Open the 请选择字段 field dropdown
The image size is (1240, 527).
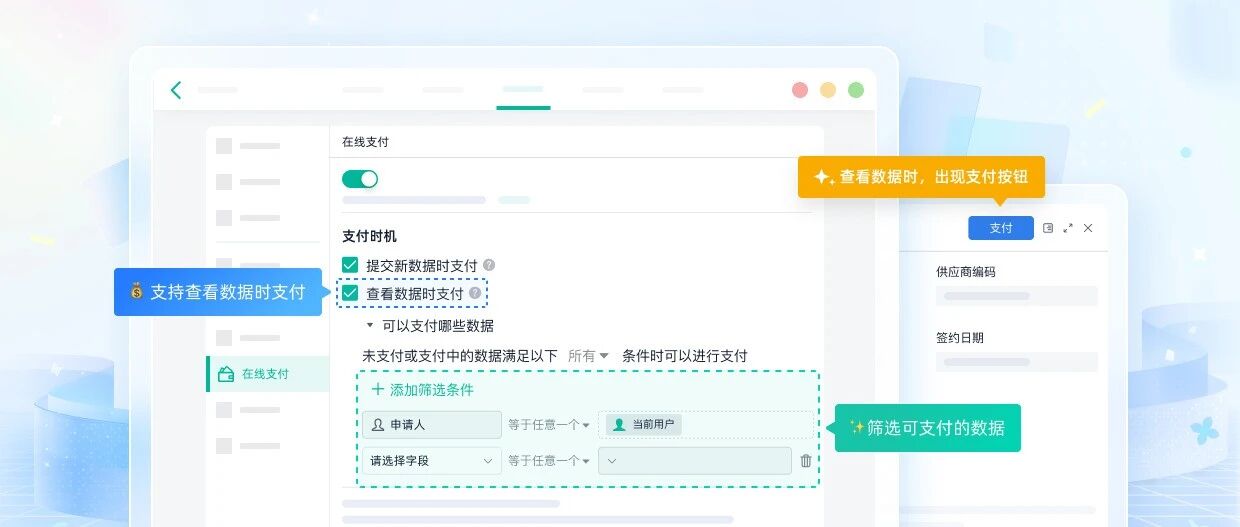[x=432, y=461]
